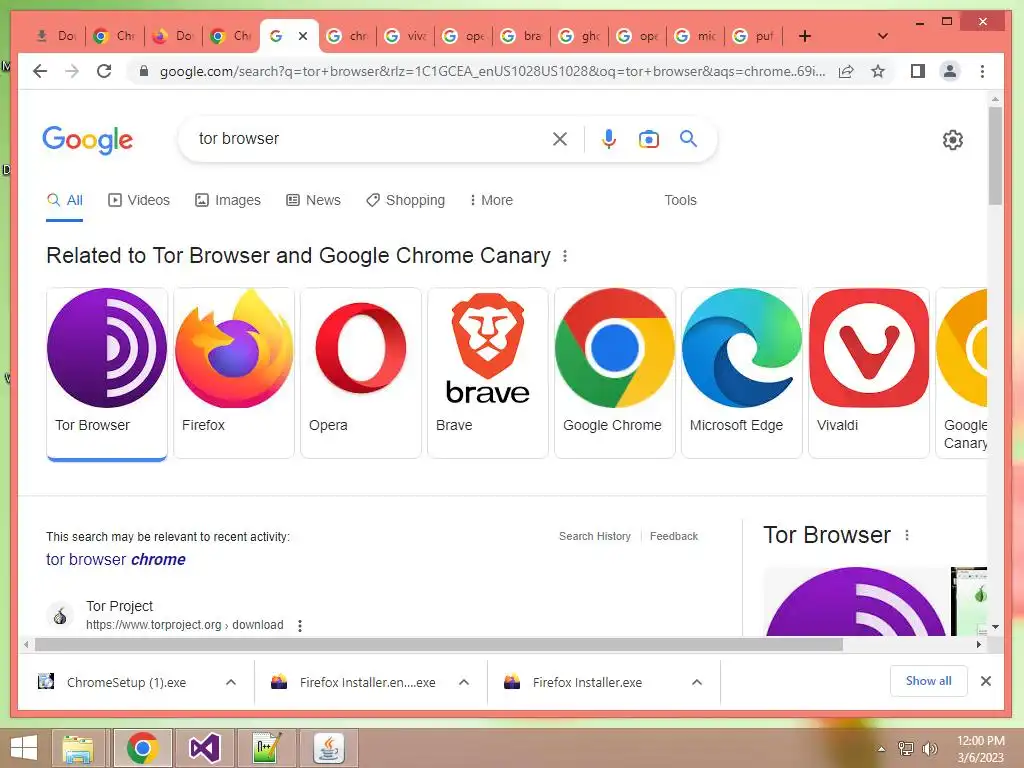Focus the Chrome address bar URL
This screenshot has width=1024, height=768.
coord(492,71)
